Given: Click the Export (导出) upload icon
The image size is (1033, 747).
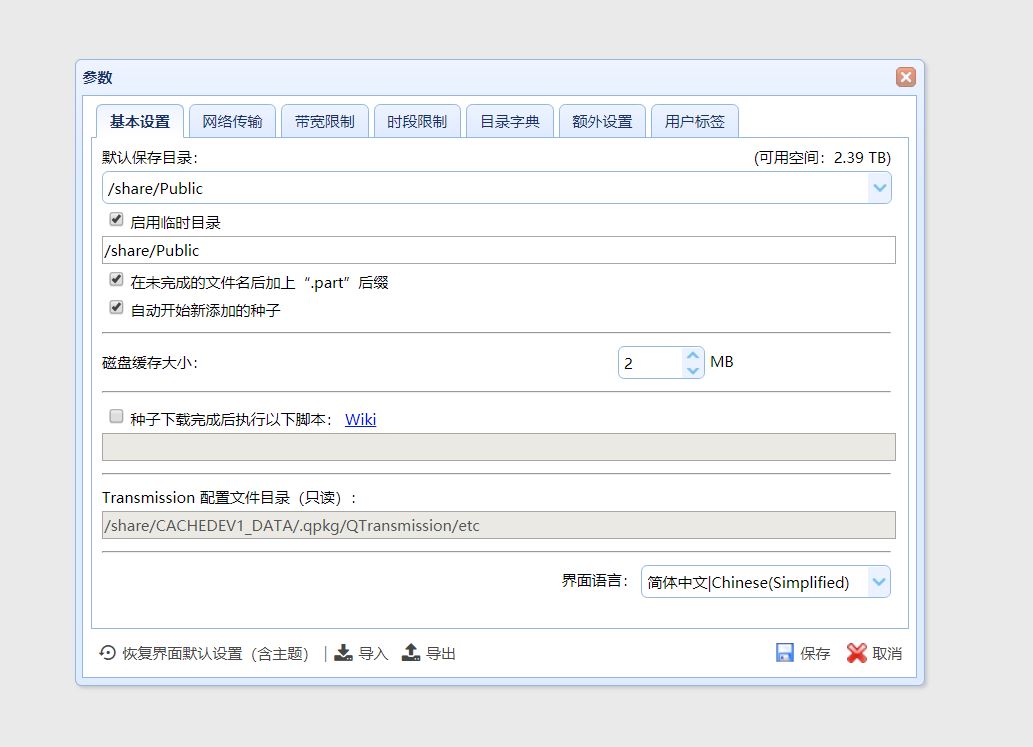Looking at the screenshot, I should [x=410, y=652].
